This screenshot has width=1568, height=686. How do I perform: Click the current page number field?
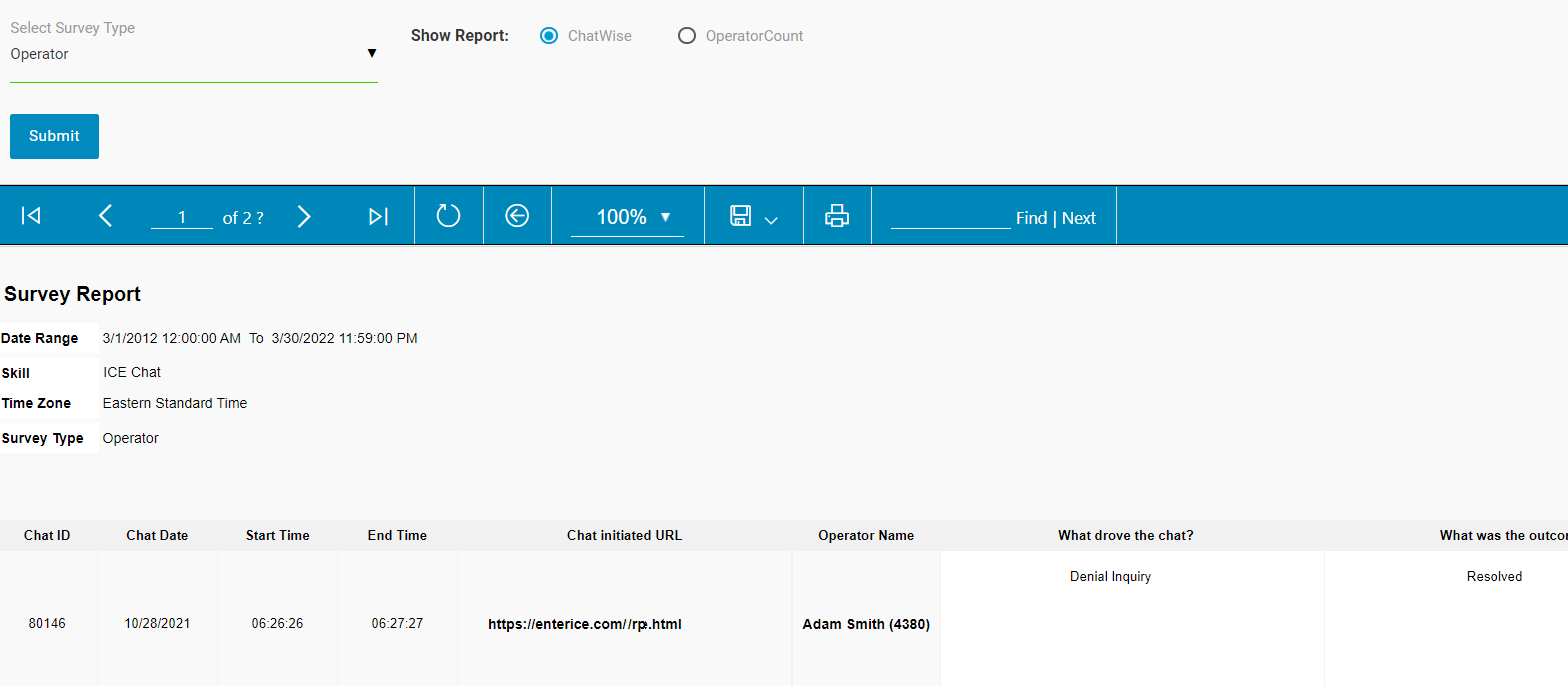click(182, 218)
